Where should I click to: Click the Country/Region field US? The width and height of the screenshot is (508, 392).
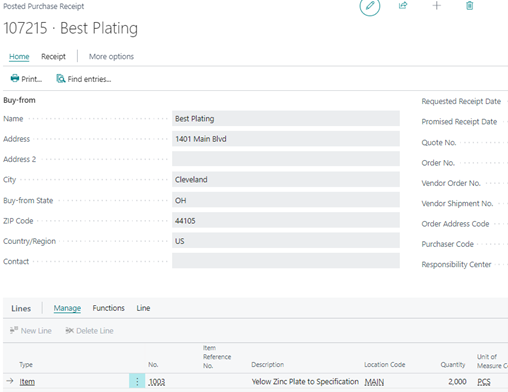(x=286, y=241)
